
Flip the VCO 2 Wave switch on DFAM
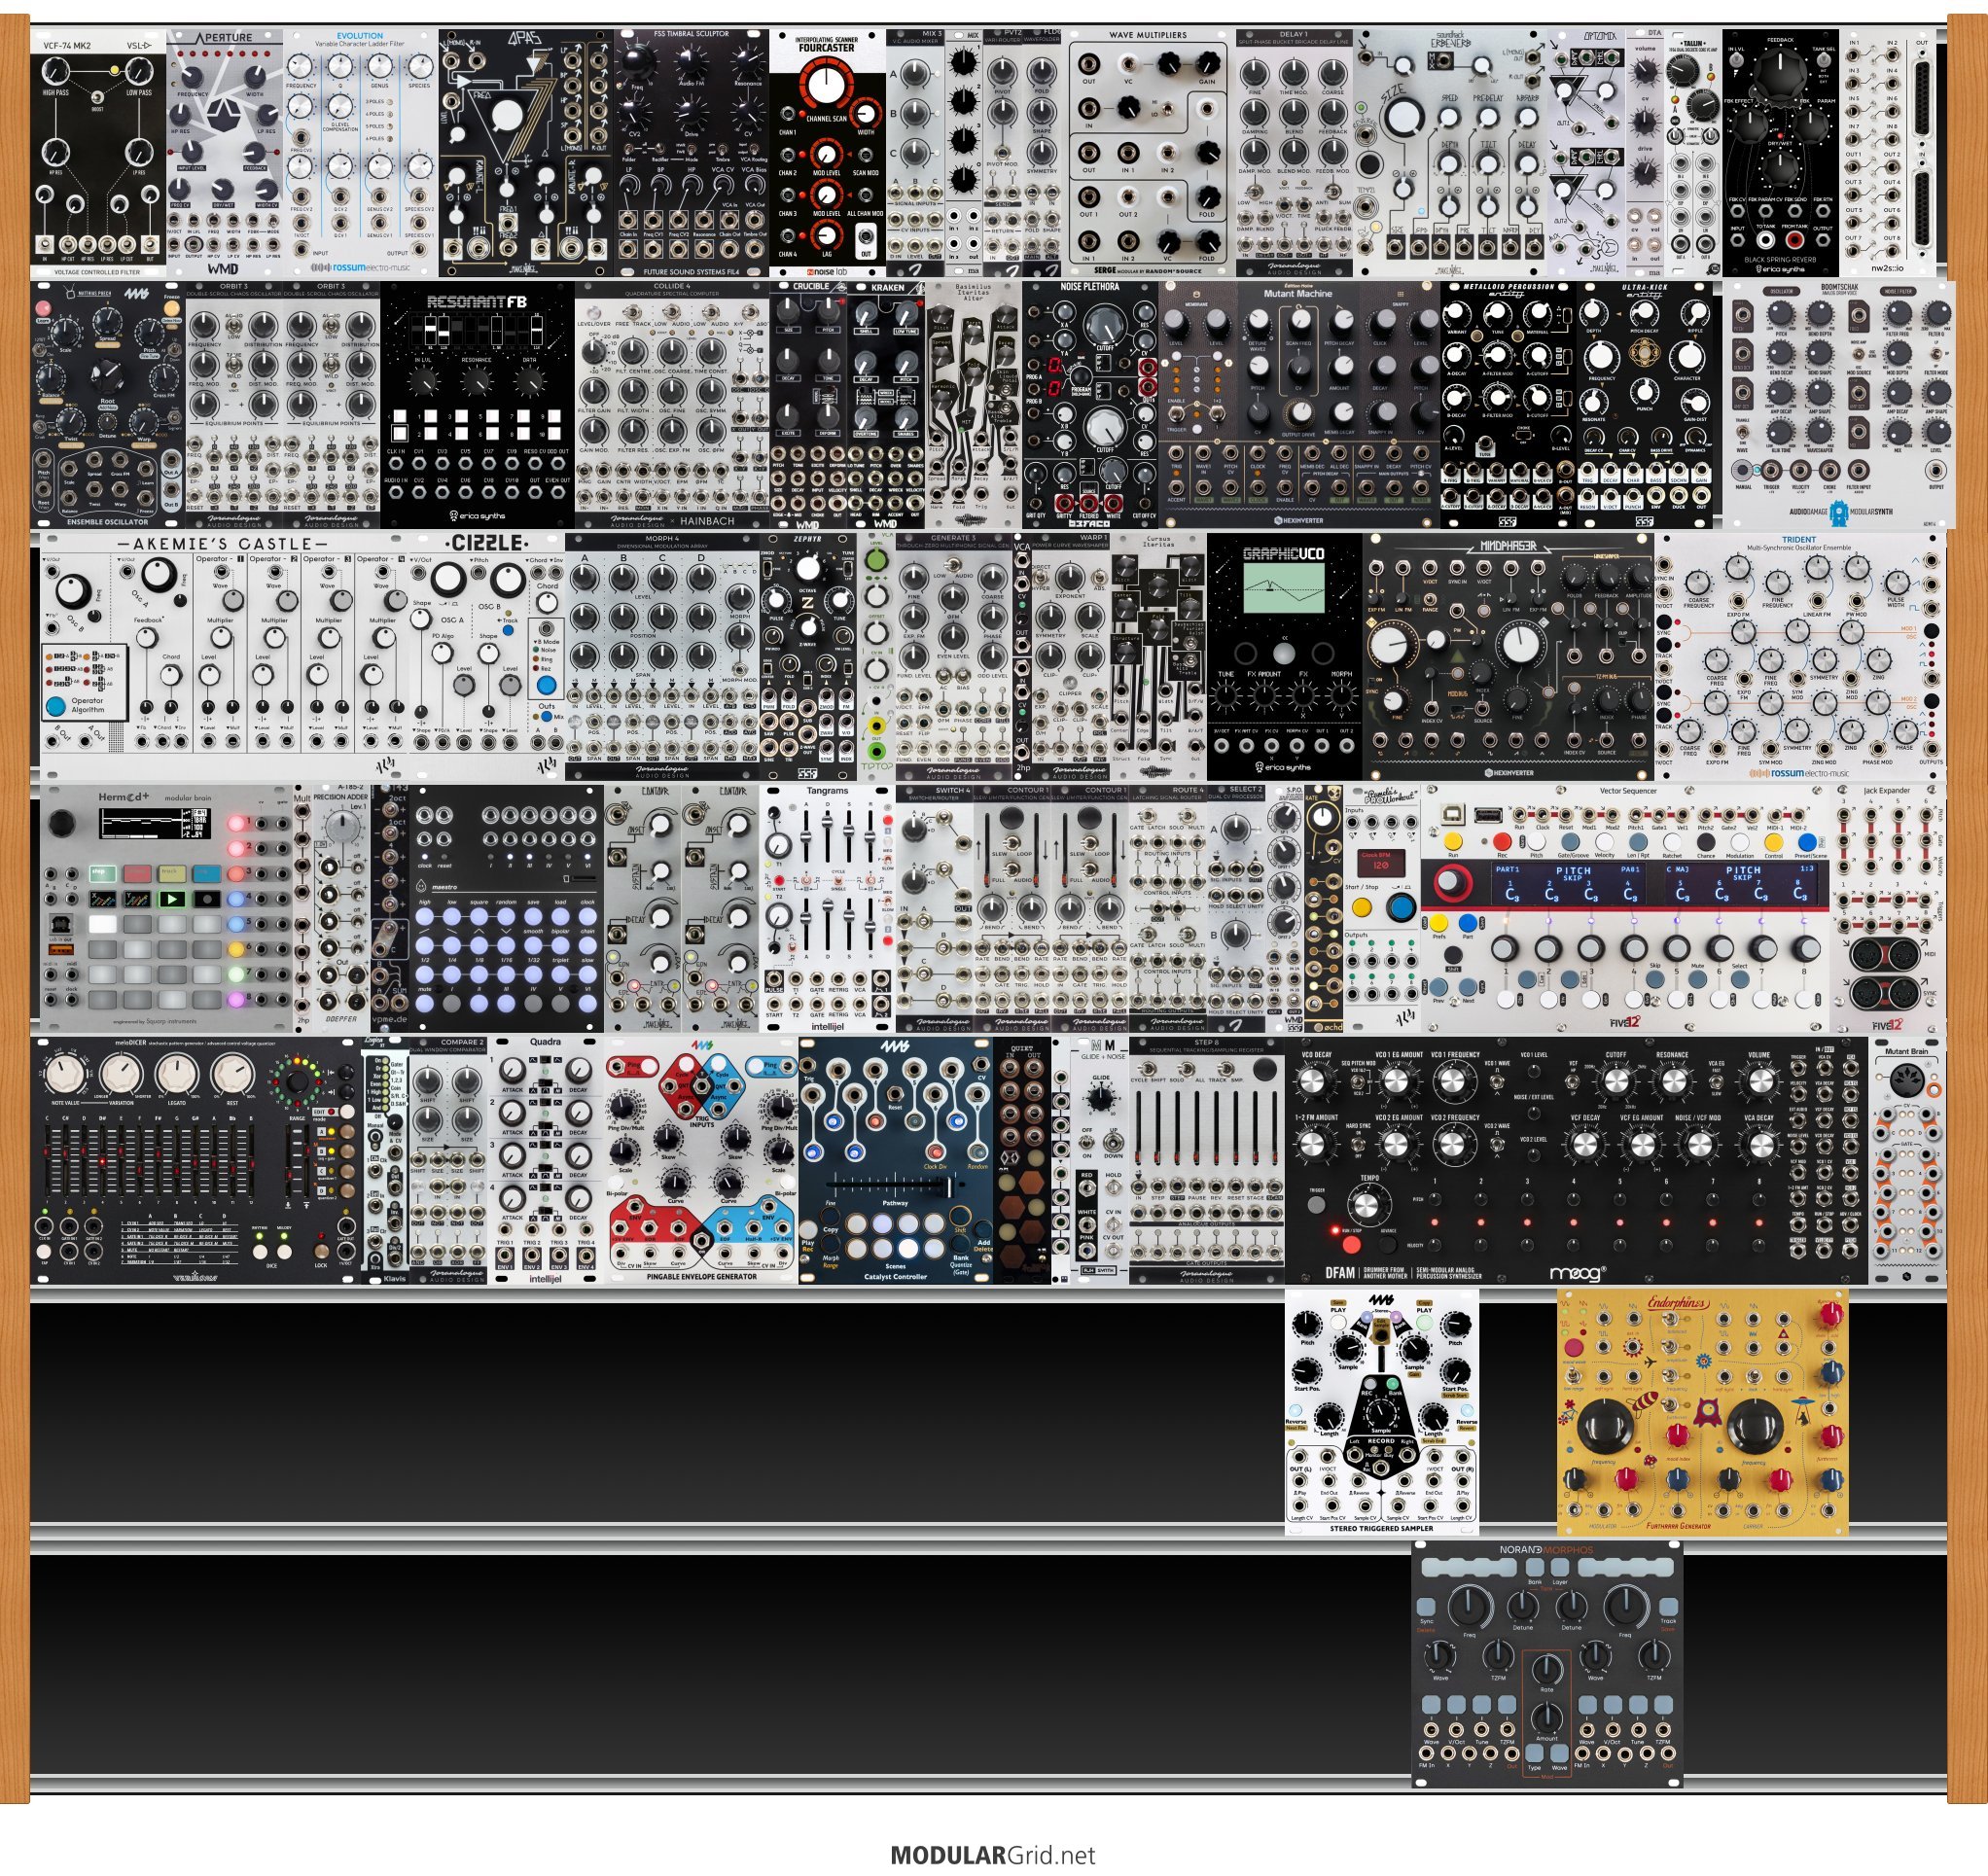coord(1497,1143)
